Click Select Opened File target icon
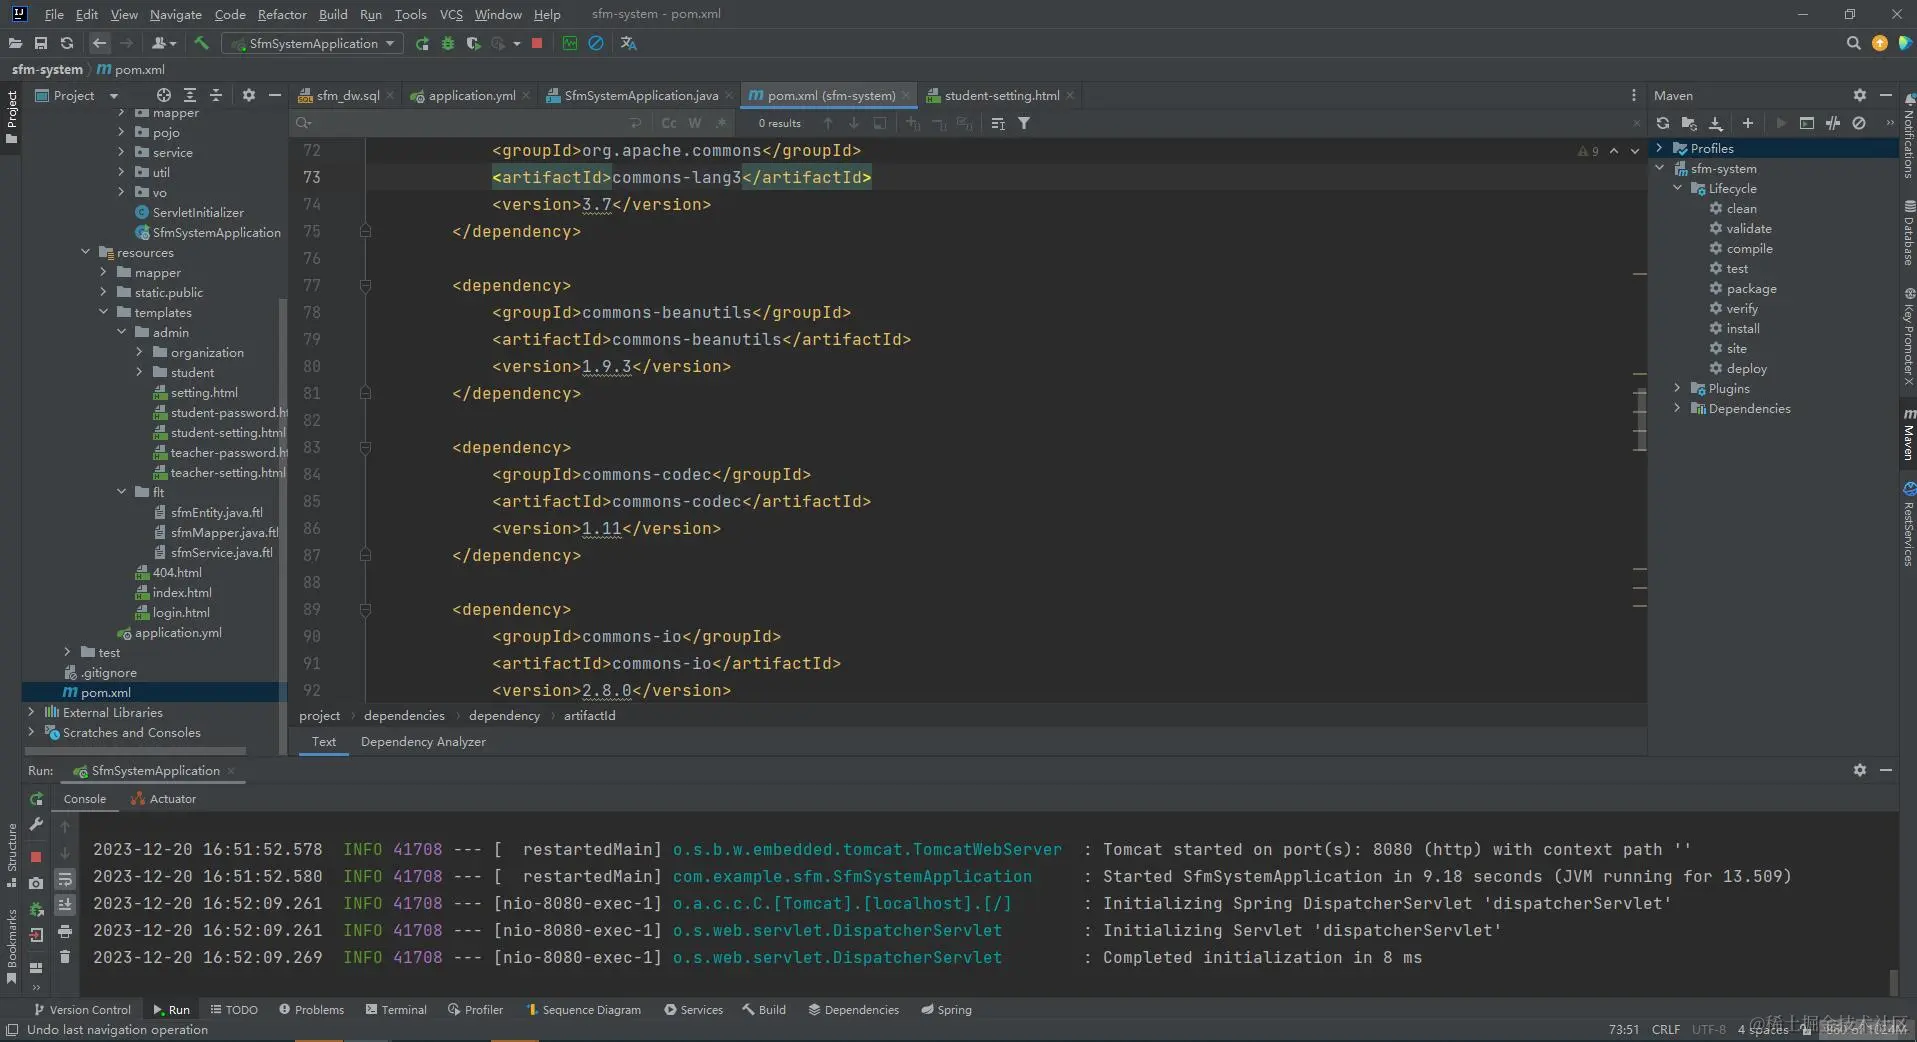 pos(164,95)
